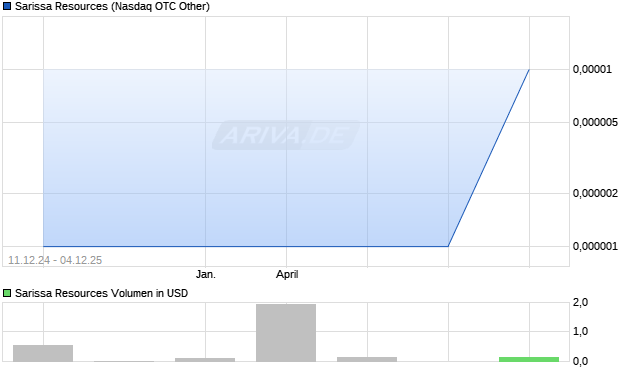Click the rising blue price line segment

(489, 158)
